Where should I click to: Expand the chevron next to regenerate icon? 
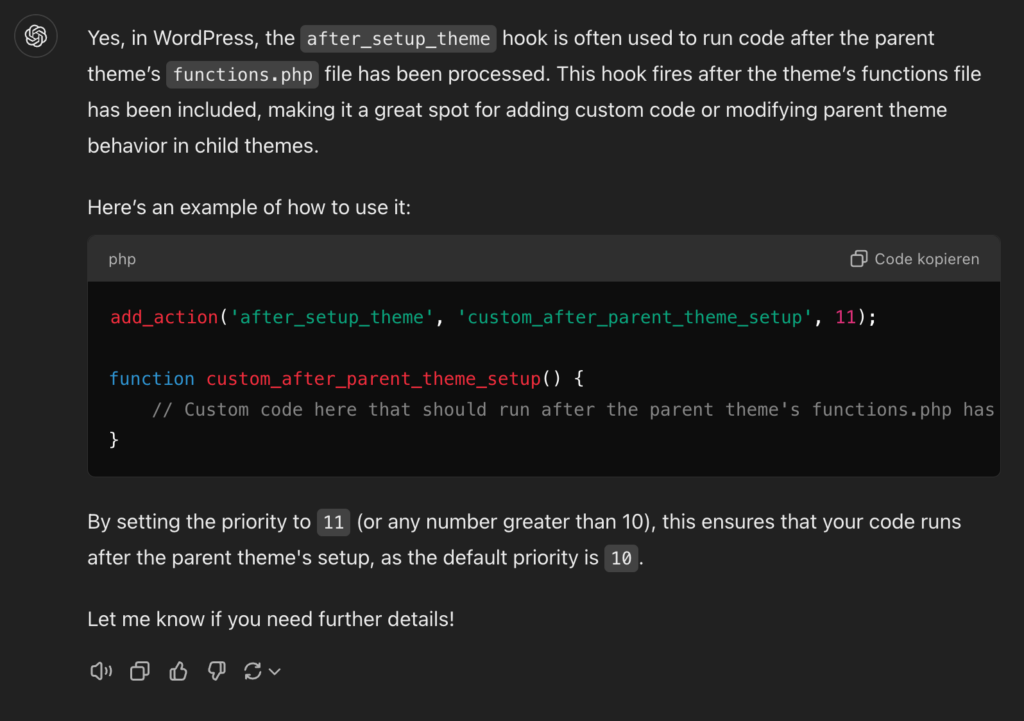(275, 672)
